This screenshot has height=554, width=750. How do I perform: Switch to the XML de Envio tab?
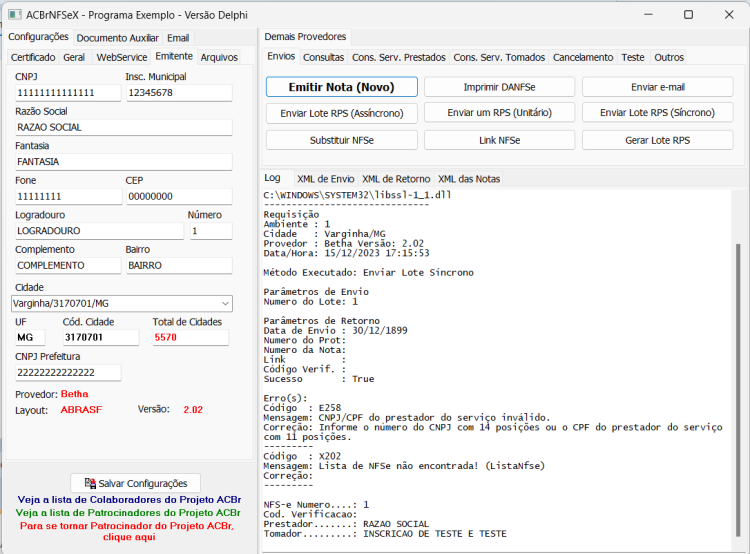click(x=325, y=179)
